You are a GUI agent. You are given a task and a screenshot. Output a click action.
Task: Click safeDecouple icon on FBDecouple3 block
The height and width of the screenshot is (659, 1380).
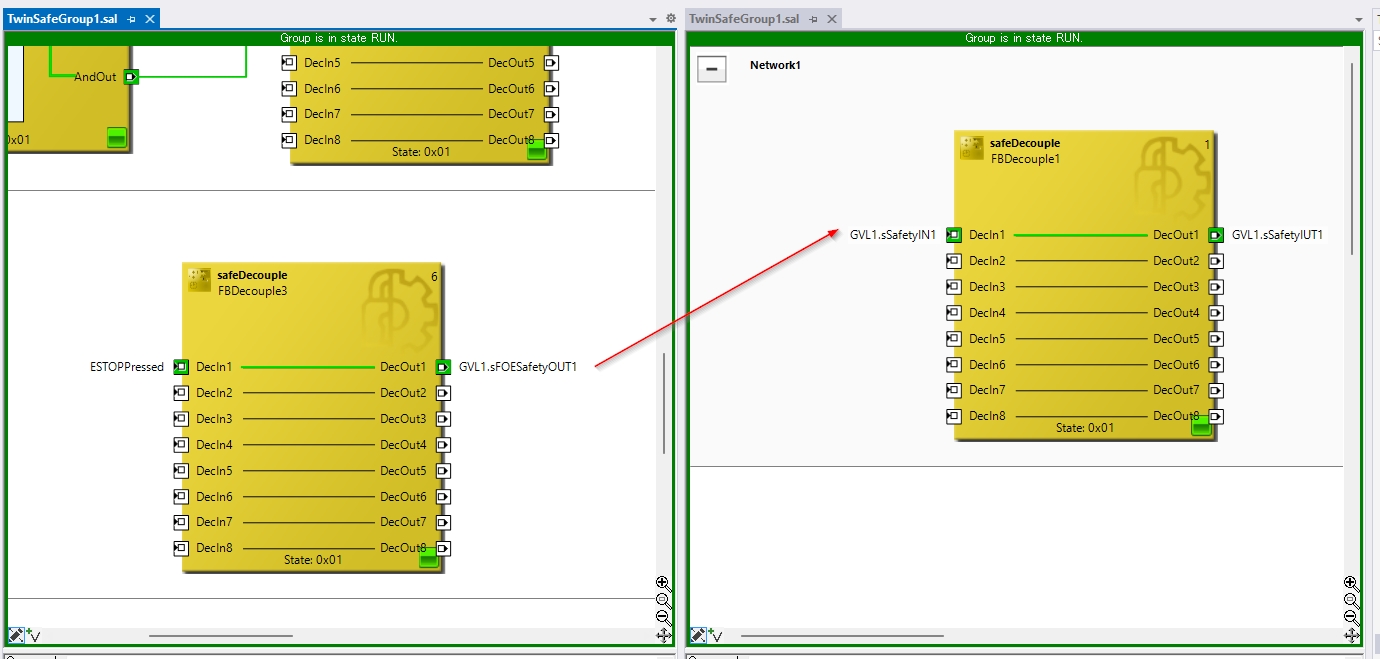(199, 282)
